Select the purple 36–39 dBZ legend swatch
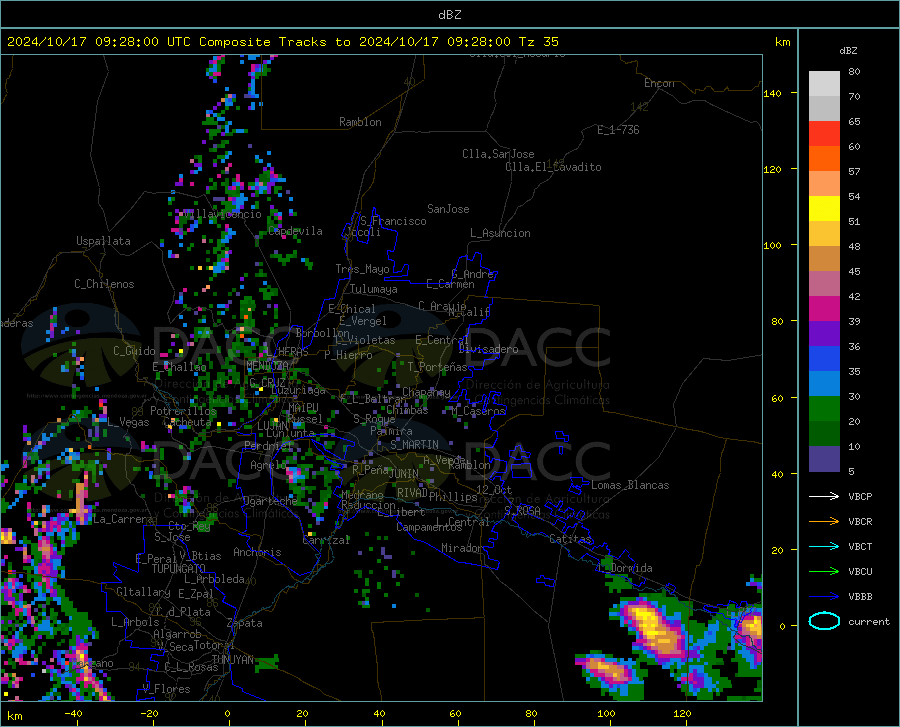The height and width of the screenshot is (727, 900). [824, 334]
